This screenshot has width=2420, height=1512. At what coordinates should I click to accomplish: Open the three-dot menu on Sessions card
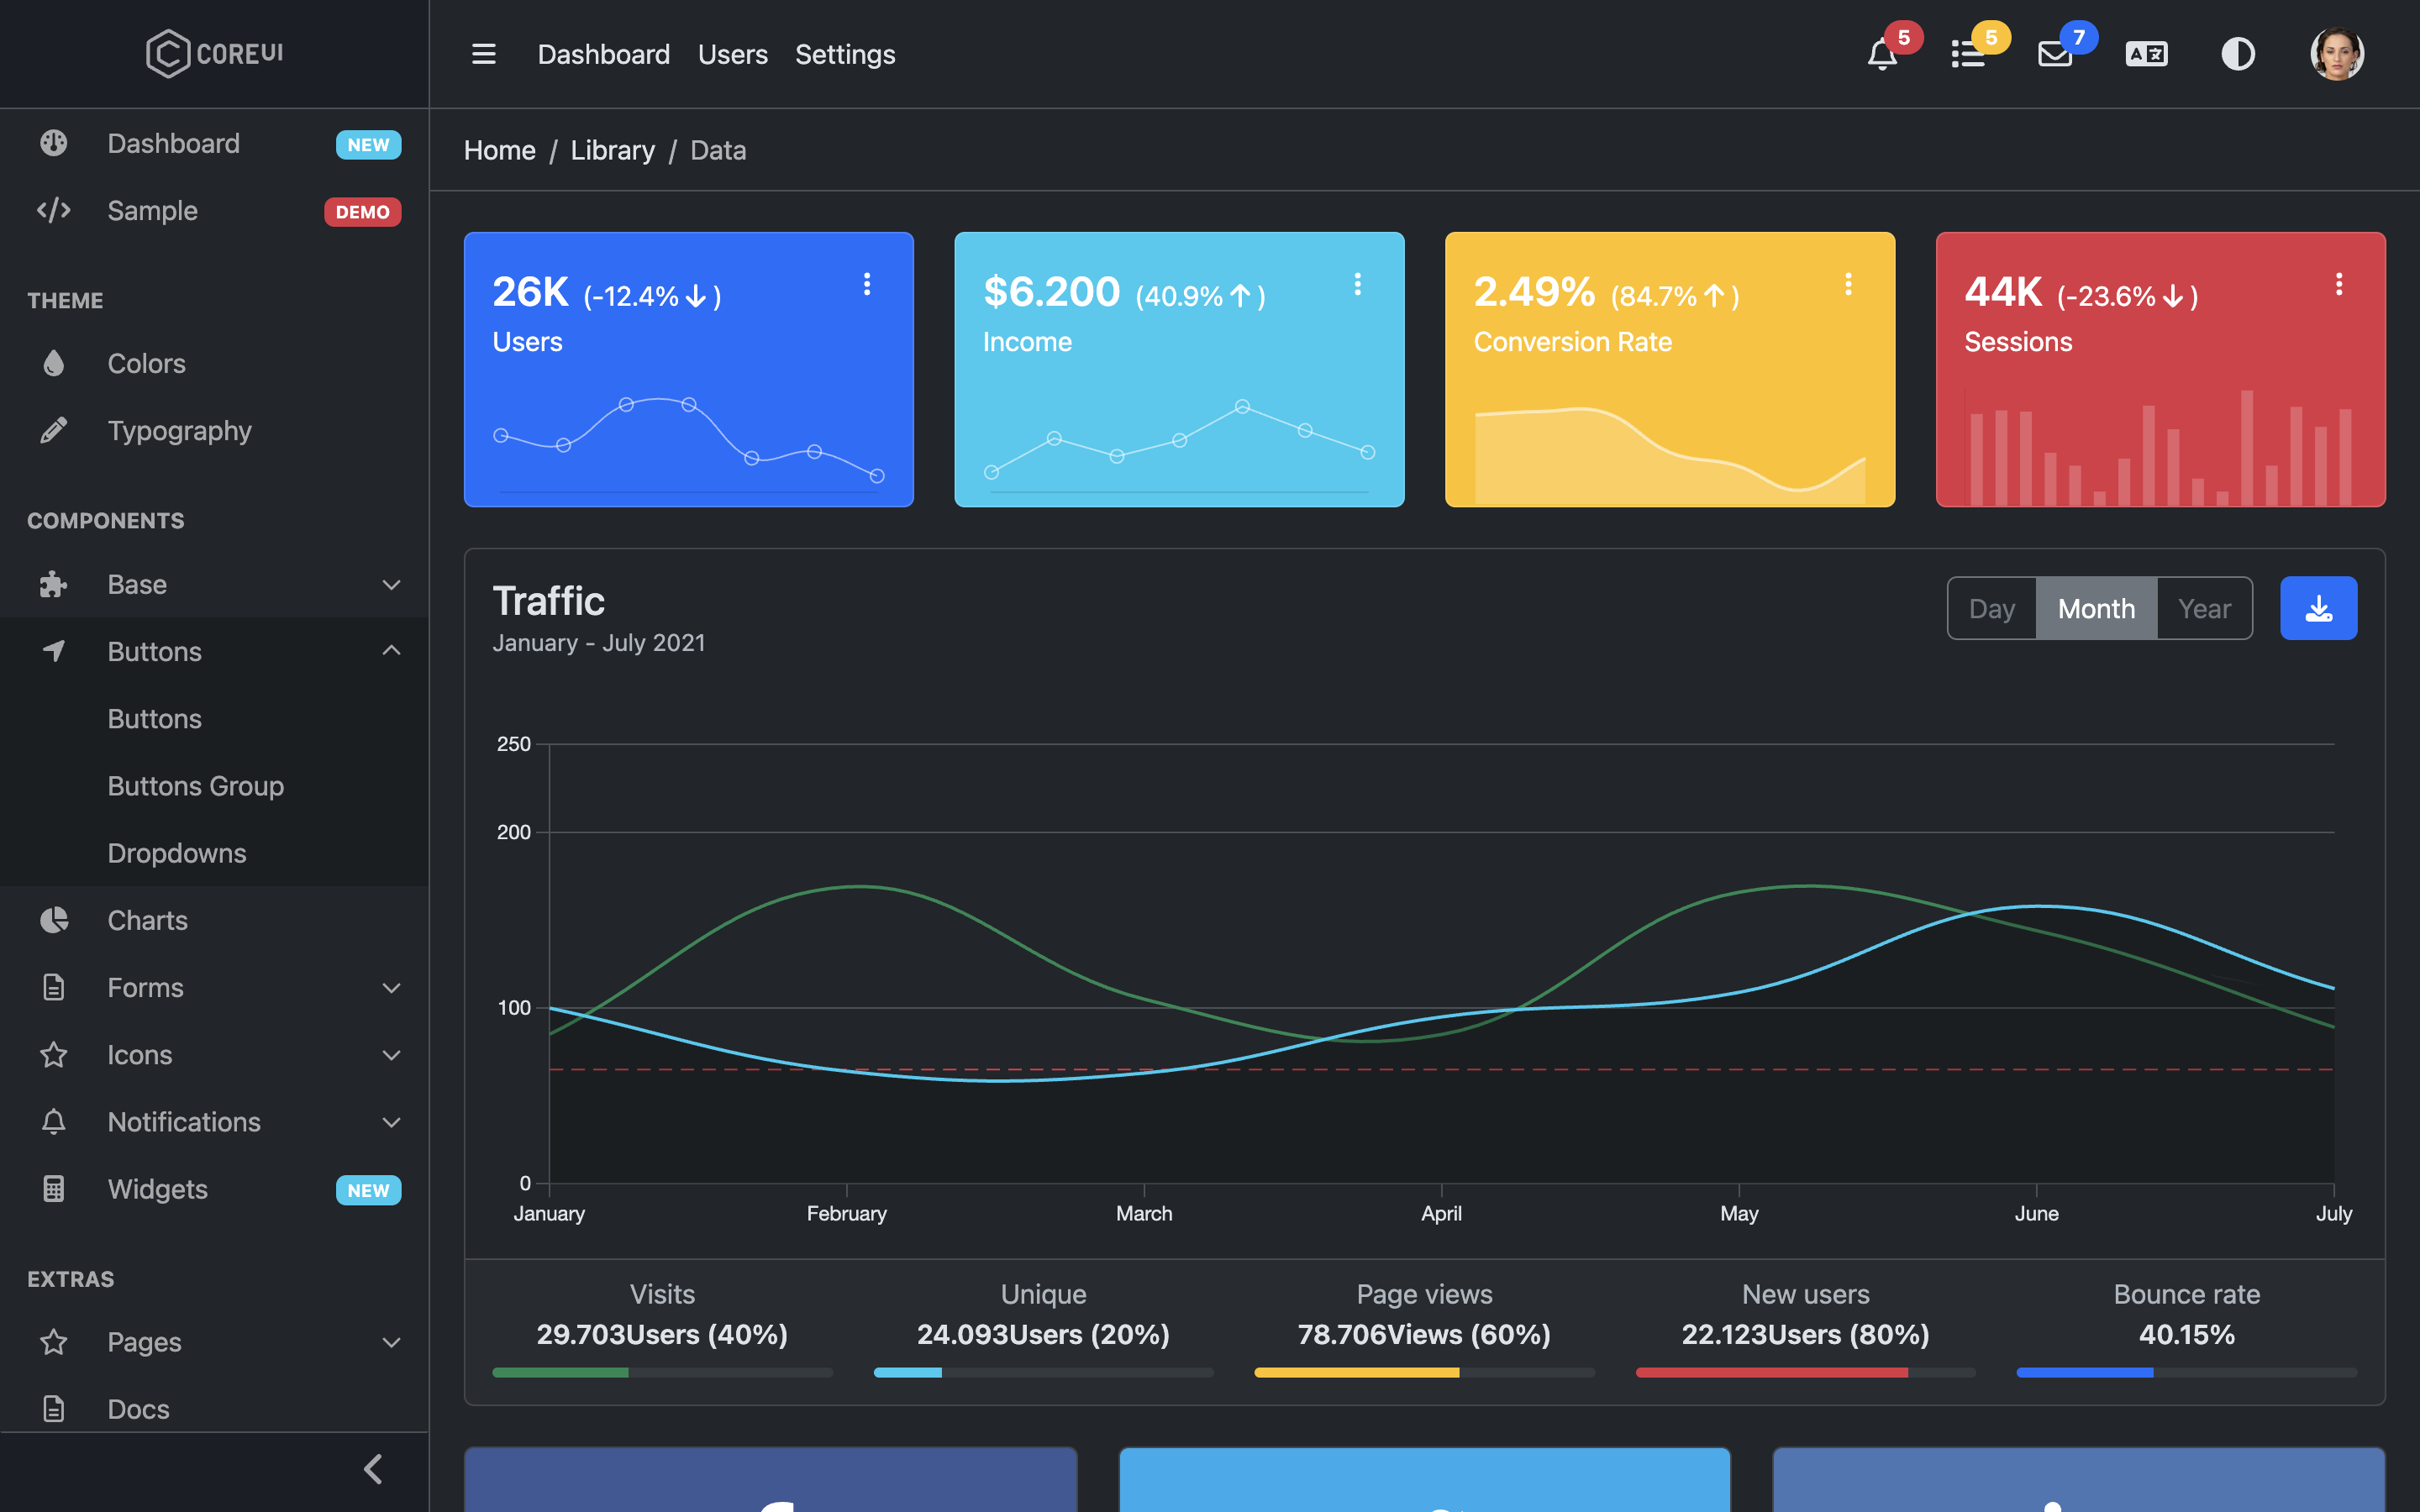[2339, 284]
